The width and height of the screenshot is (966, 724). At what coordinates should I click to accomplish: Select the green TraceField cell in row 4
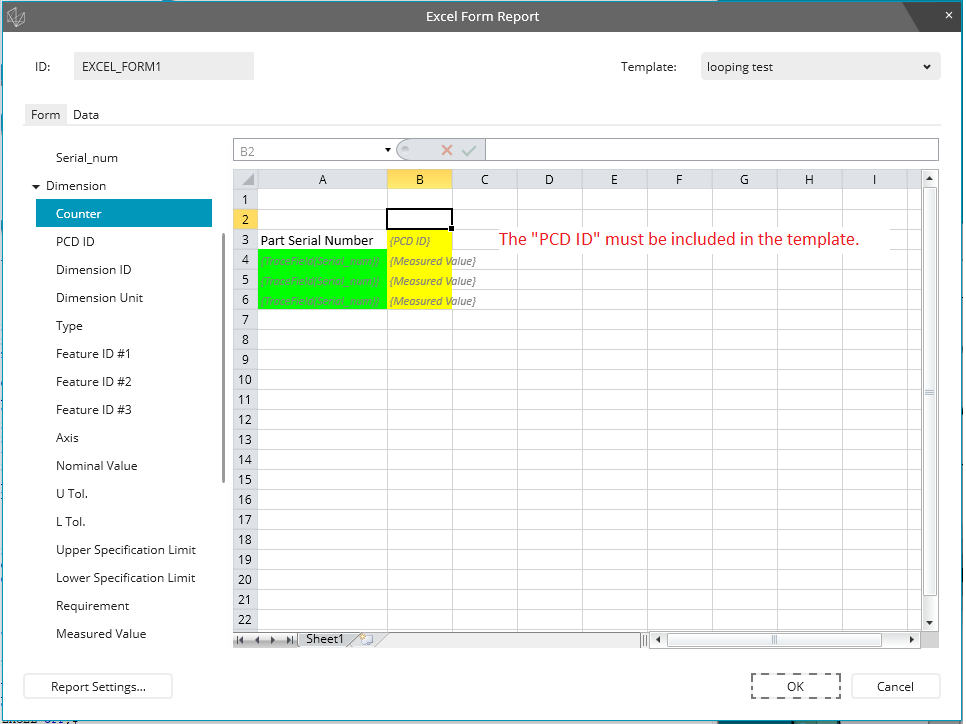(322, 260)
